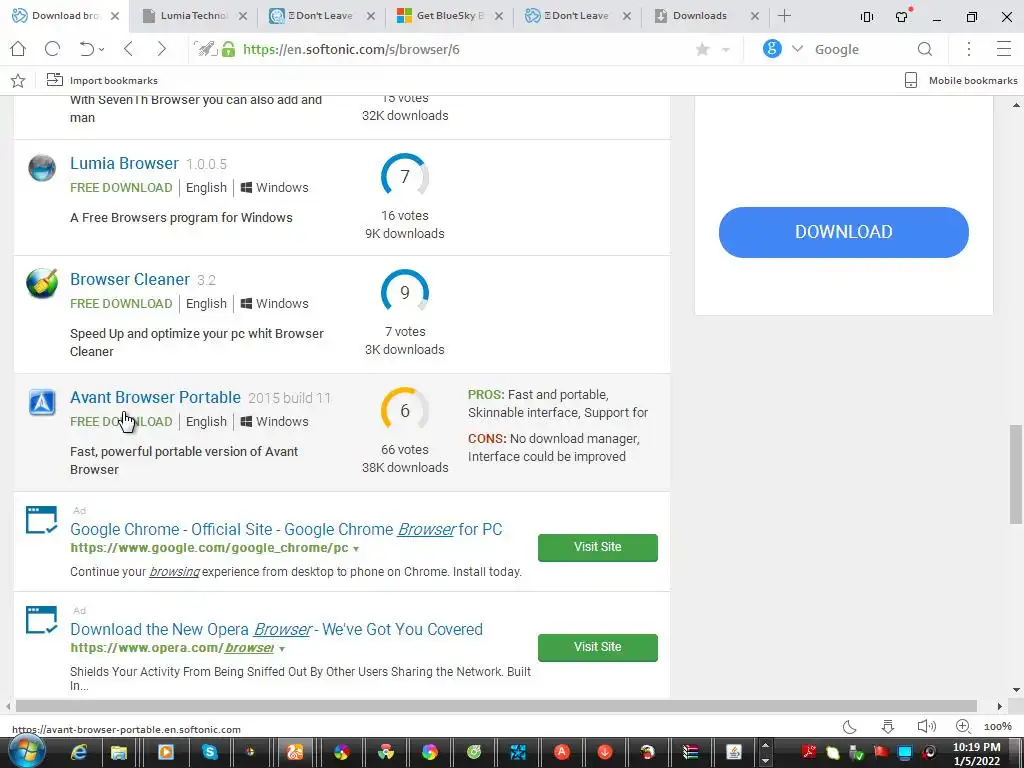
Task: Expand the Opera ad URL arrow
Action: click(x=282, y=648)
